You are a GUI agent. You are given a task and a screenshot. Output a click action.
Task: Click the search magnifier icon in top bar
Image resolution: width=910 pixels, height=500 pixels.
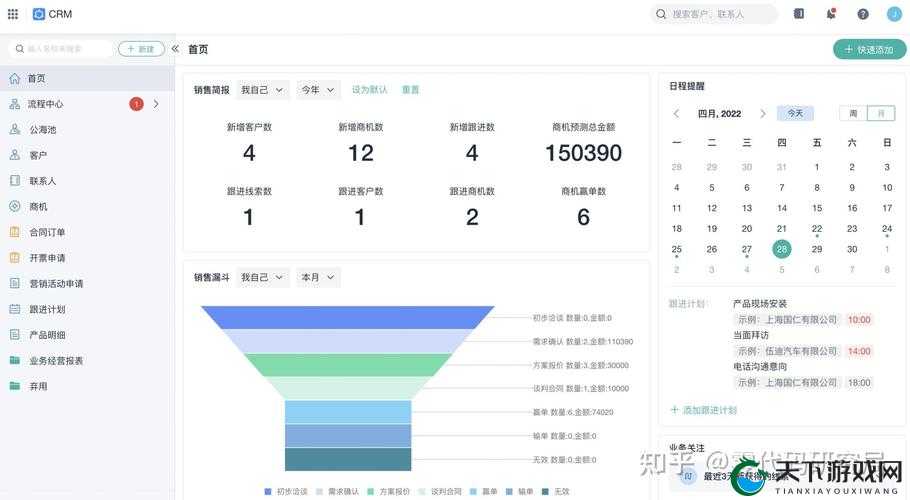point(661,14)
